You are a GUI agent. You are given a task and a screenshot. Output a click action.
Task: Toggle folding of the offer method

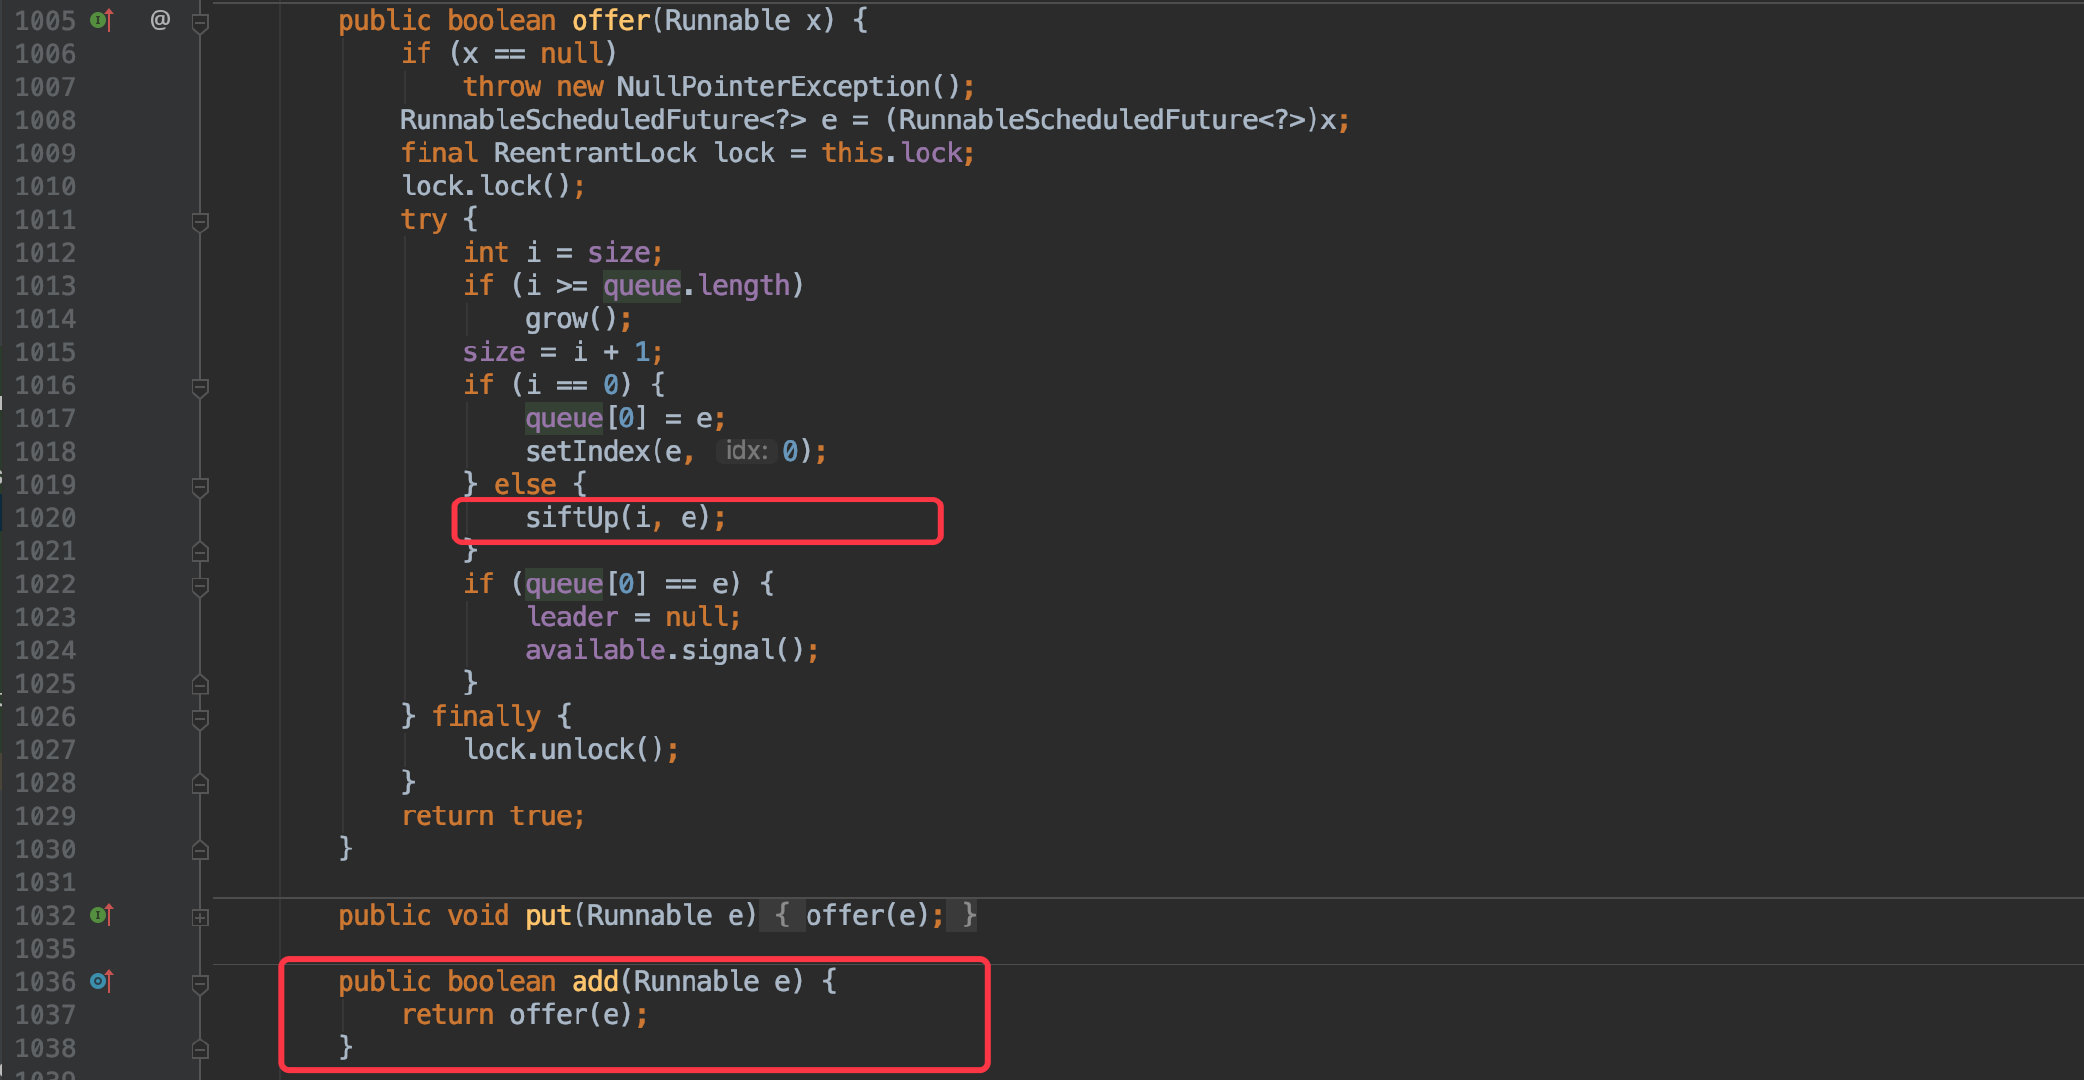pos(200,21)
